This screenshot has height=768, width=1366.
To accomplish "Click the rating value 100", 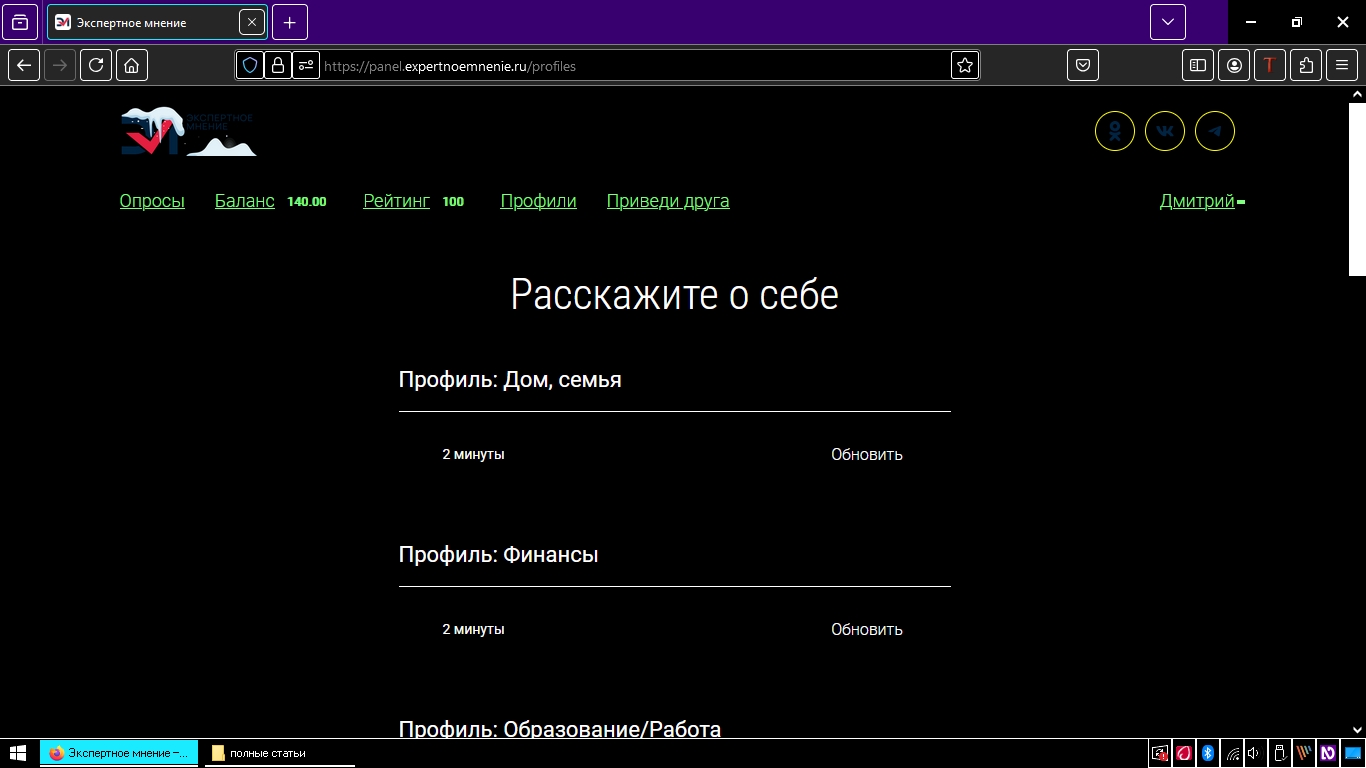I will coord(453,202).
